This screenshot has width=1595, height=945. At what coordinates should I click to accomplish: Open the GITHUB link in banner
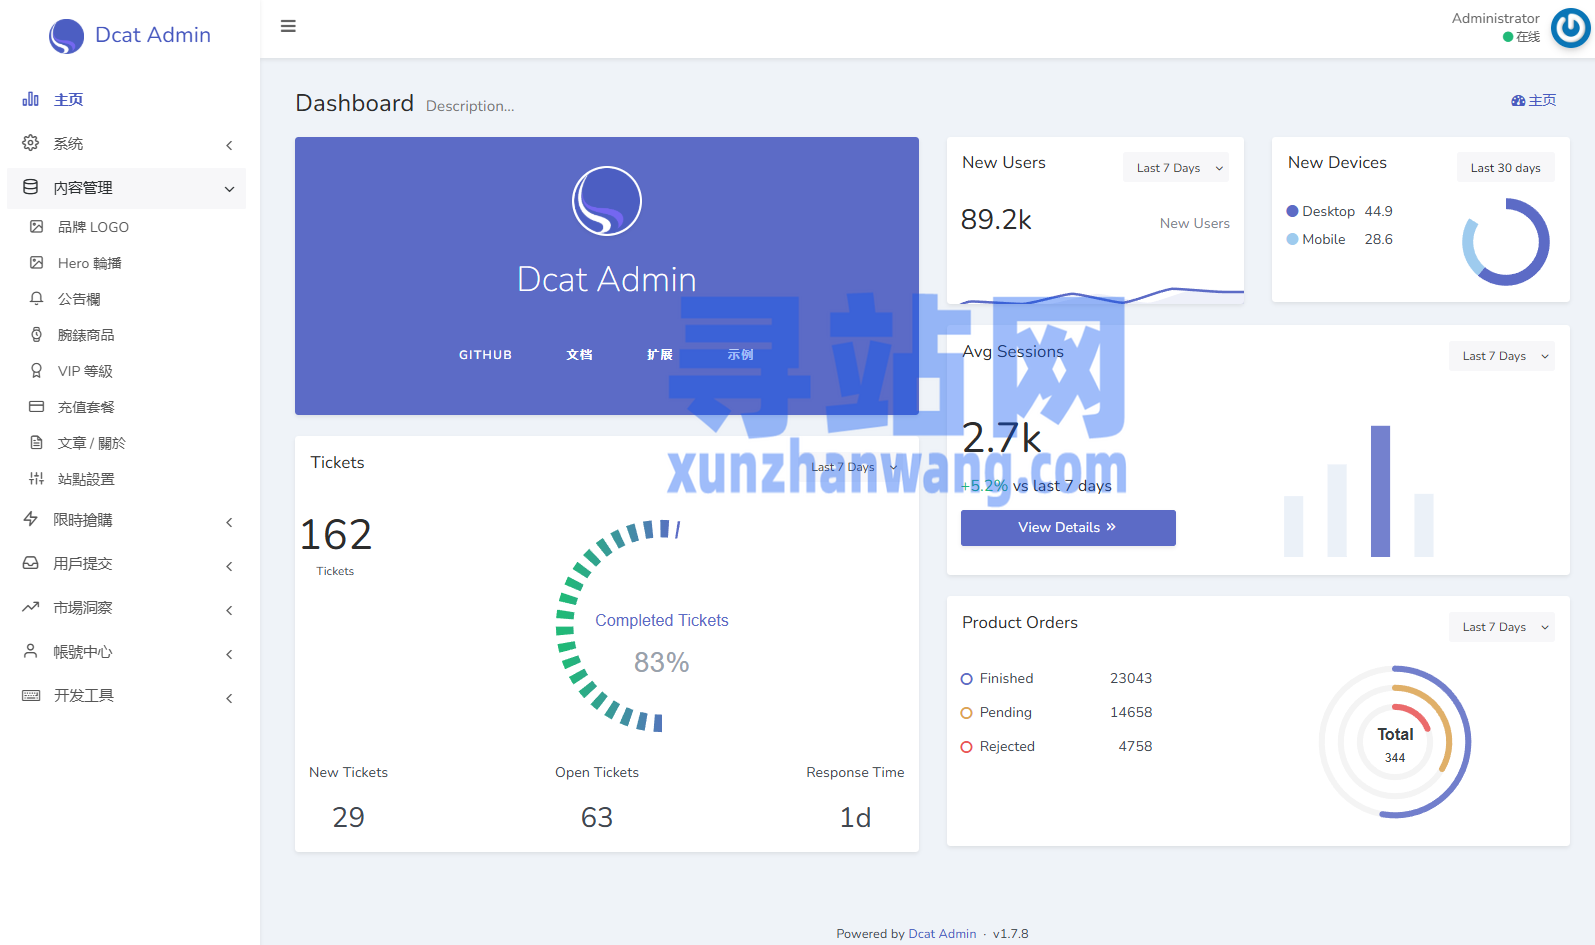485,355
